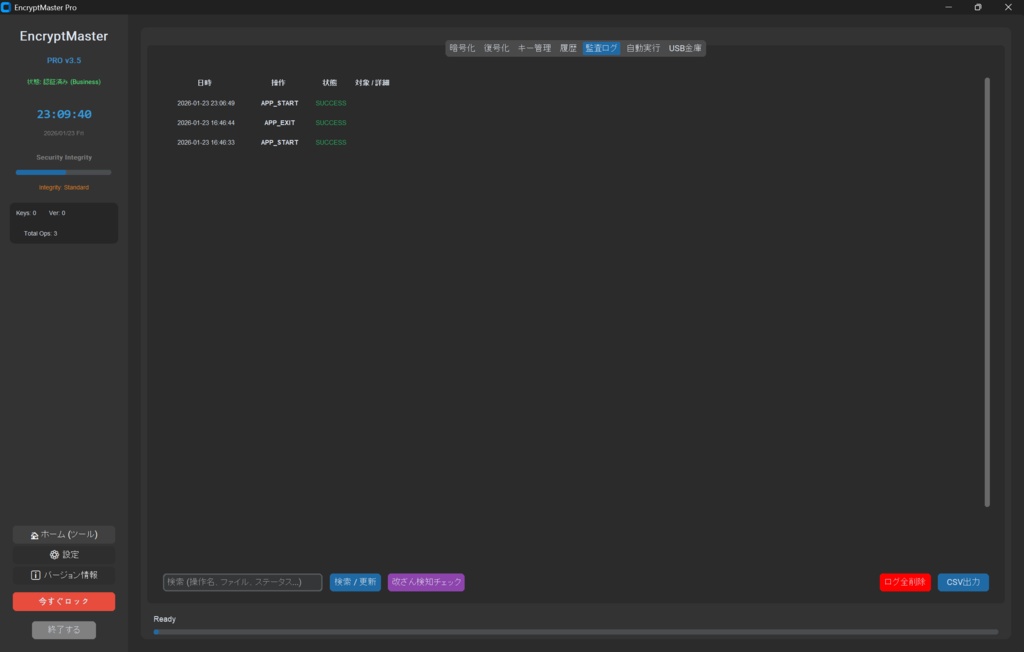Click the 終了する button

63,629
